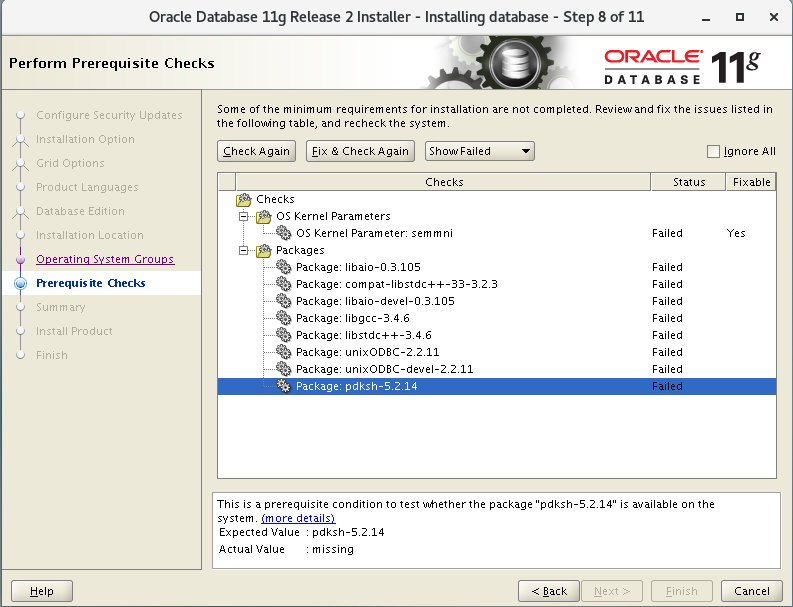
Task: Click the Cancel button
Action: [752, 591]
